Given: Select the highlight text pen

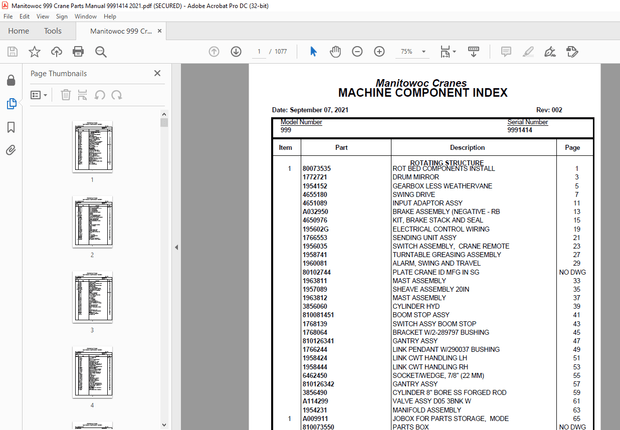Looking at the screenshot, I should 528,51.
